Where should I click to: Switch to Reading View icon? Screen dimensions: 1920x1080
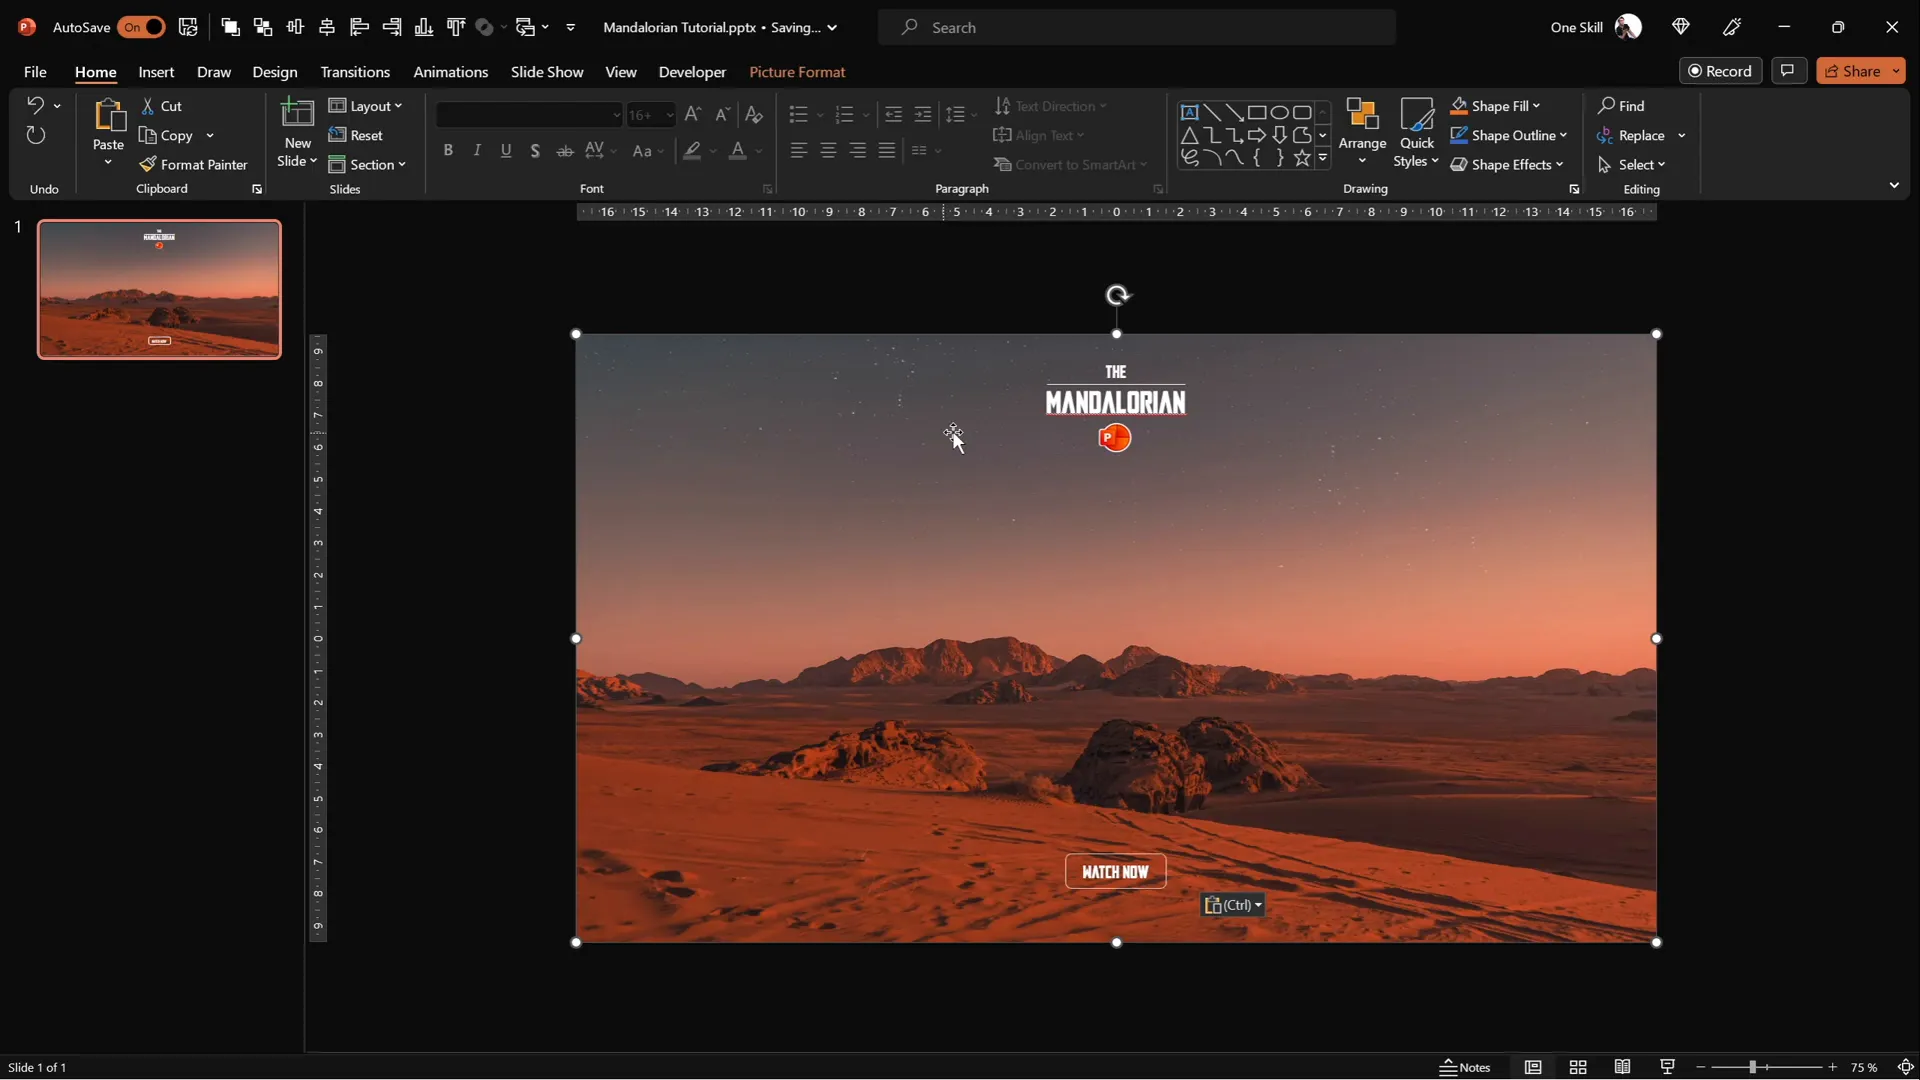pyautogui.click(x=1622, y=1068)
